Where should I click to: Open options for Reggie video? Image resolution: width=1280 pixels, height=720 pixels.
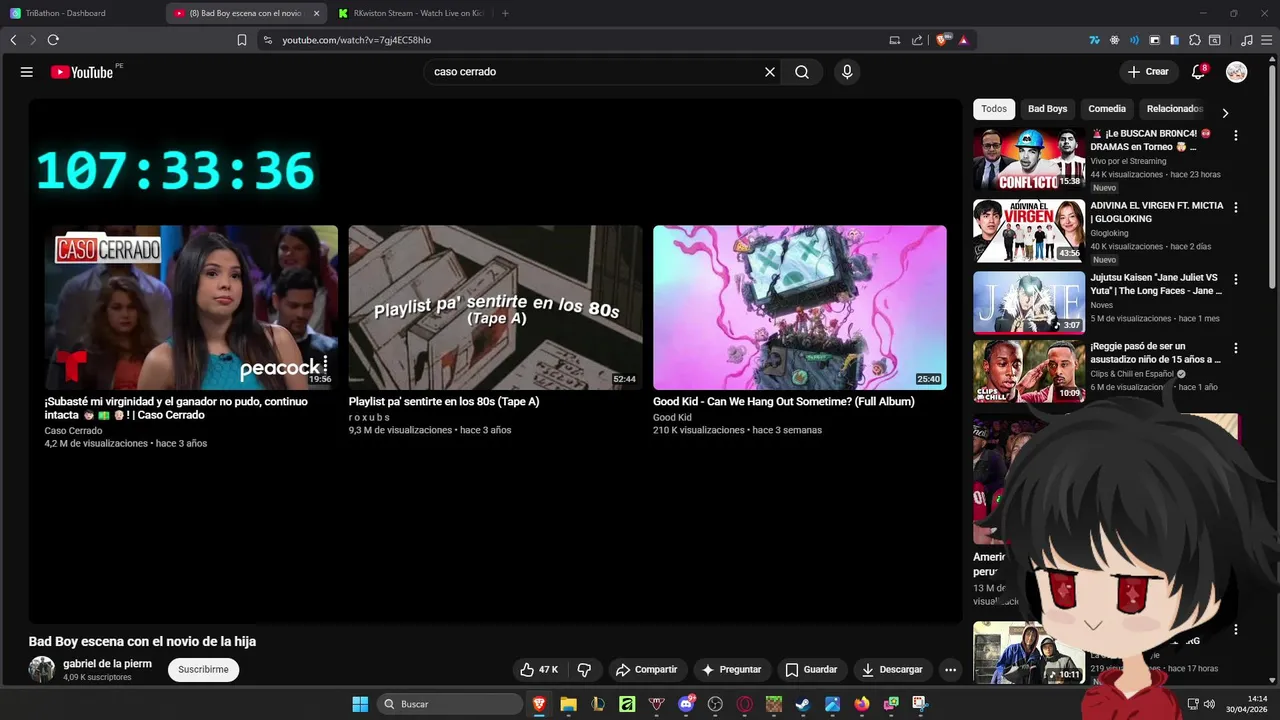[x=1236, y=349]
